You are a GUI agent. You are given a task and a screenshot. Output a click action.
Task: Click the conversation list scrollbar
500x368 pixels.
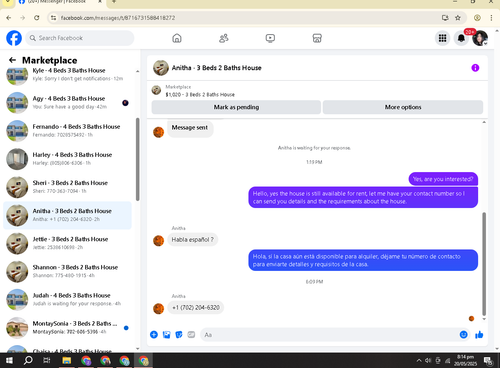tap(138, 159)
